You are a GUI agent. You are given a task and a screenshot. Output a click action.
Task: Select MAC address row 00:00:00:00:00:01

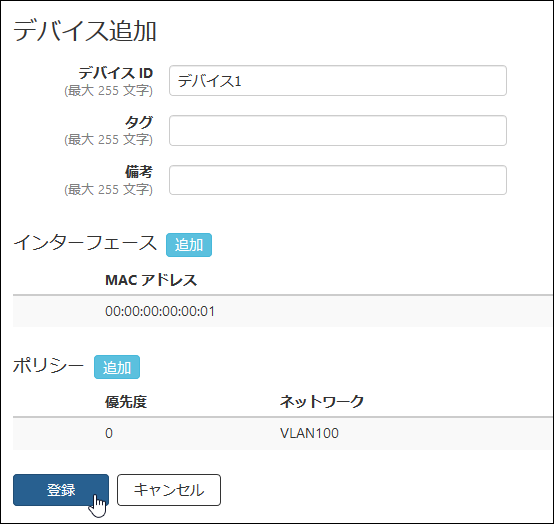(283, 311)
